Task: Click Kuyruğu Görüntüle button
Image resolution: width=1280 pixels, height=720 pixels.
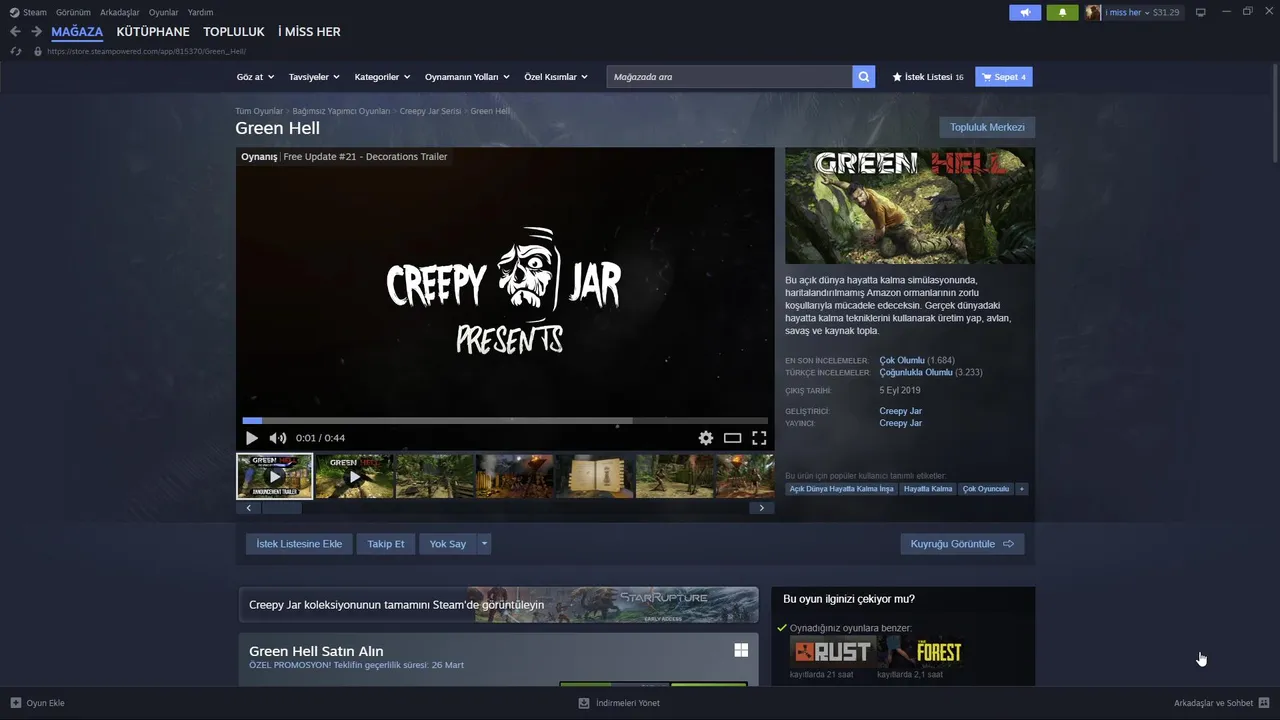Action: pos(962,544)
